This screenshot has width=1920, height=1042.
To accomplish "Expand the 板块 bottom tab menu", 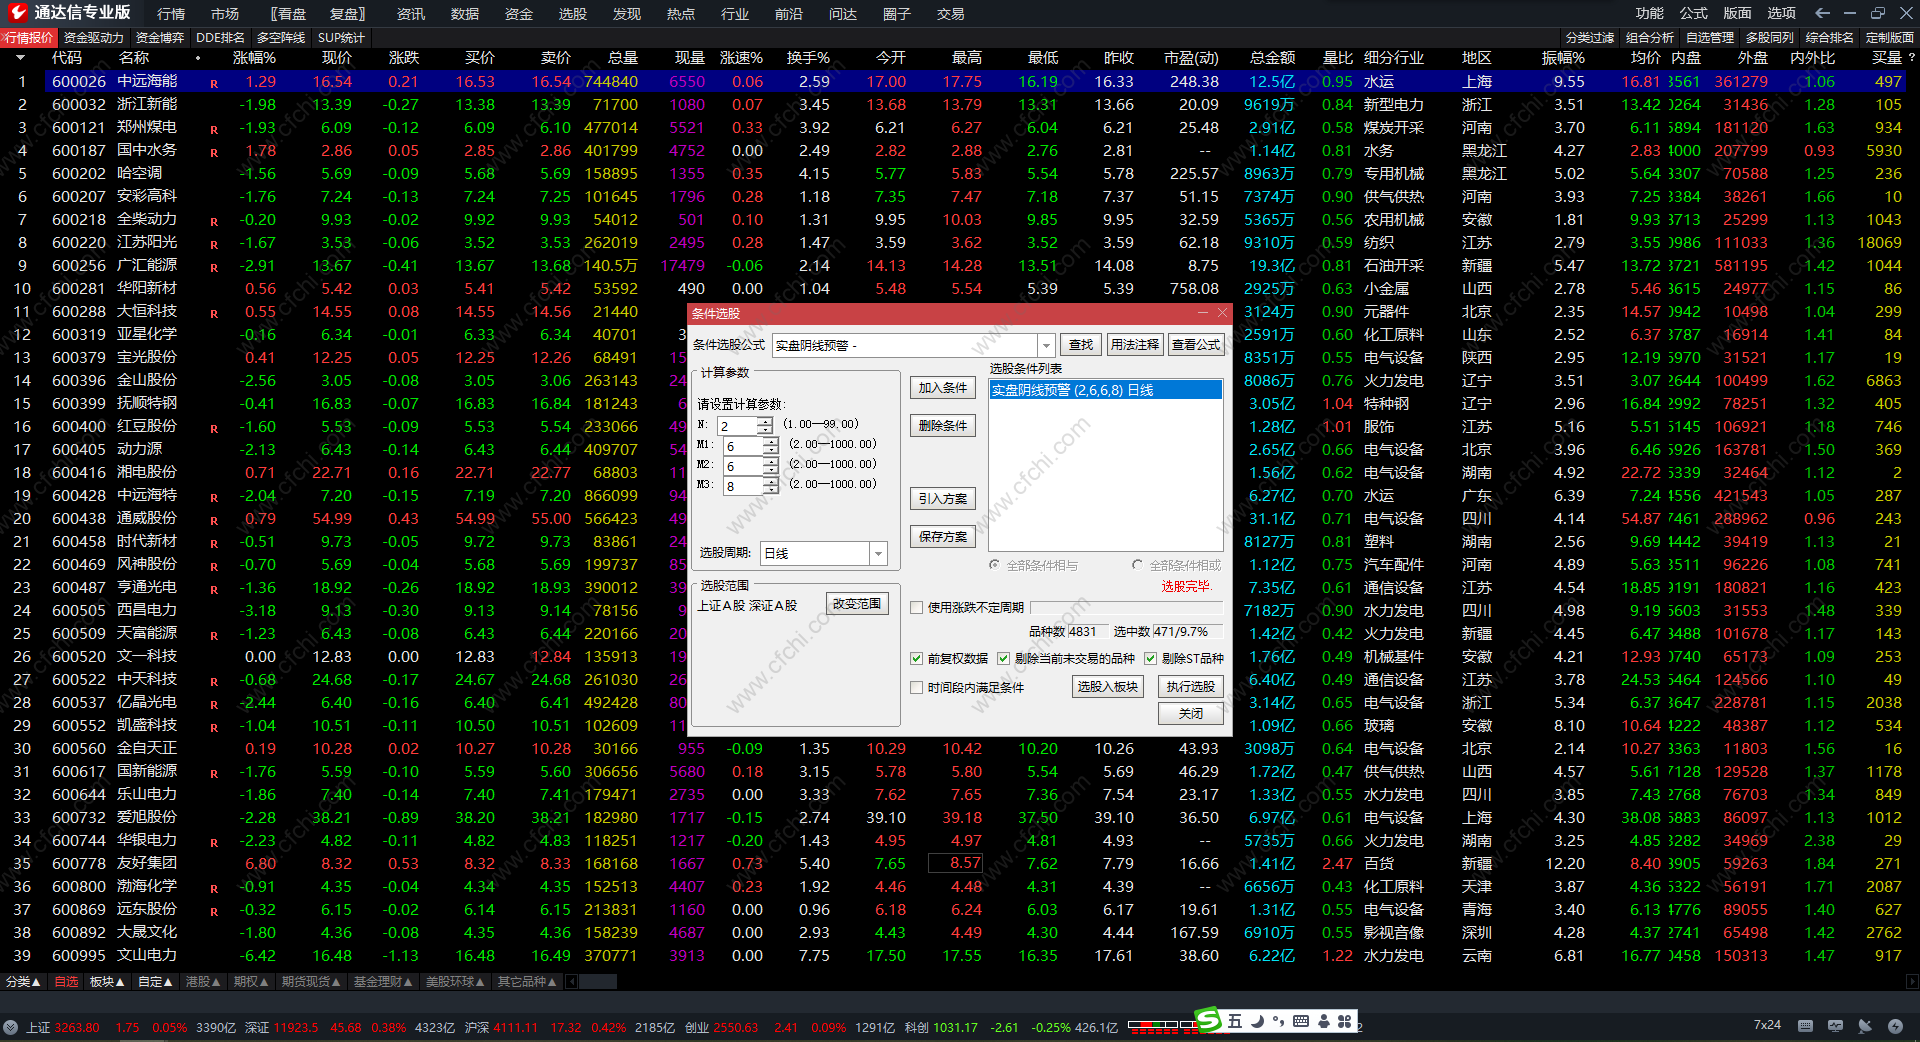I will click(x=107, y=982).
